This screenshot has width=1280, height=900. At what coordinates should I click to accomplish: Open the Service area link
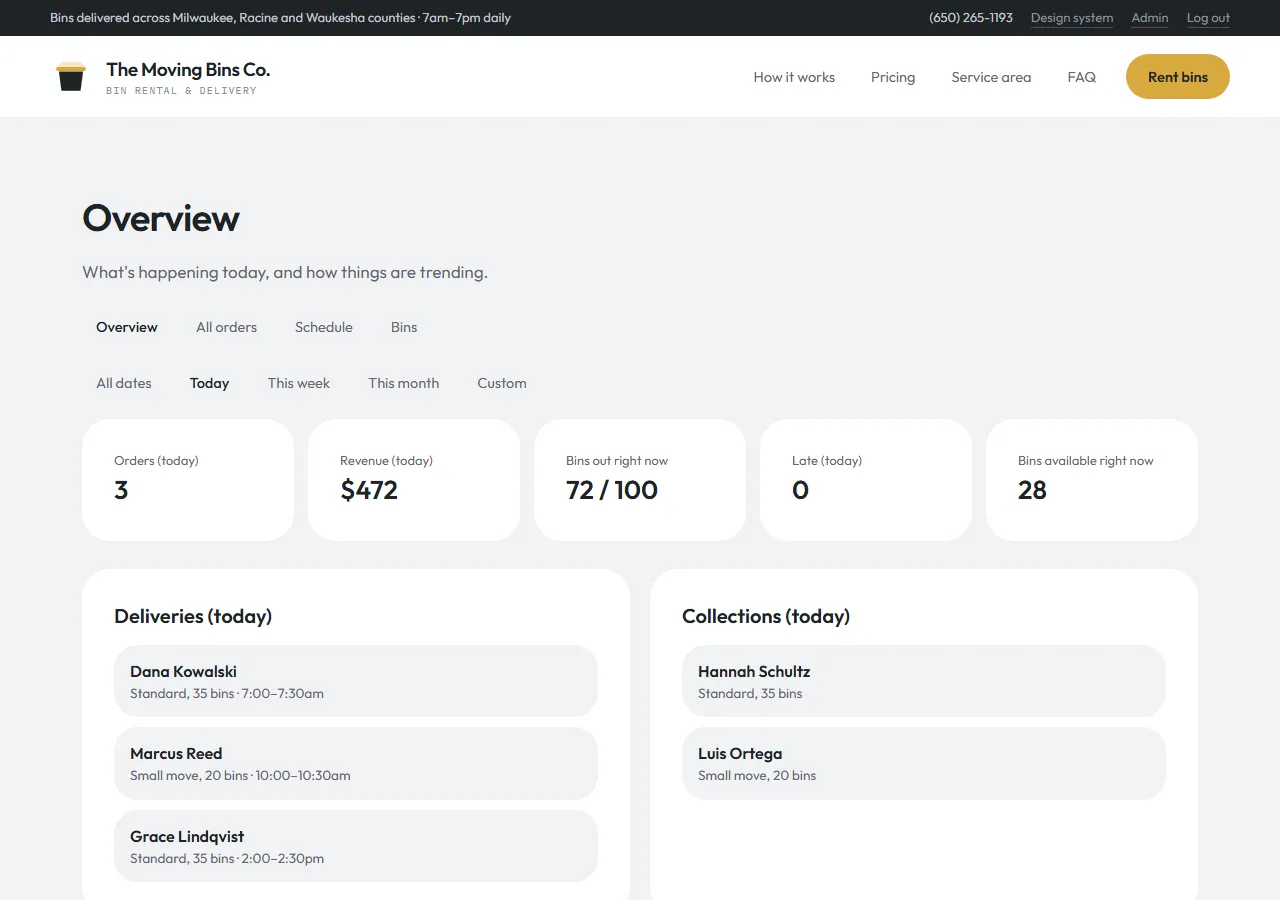tap(991, 77)
